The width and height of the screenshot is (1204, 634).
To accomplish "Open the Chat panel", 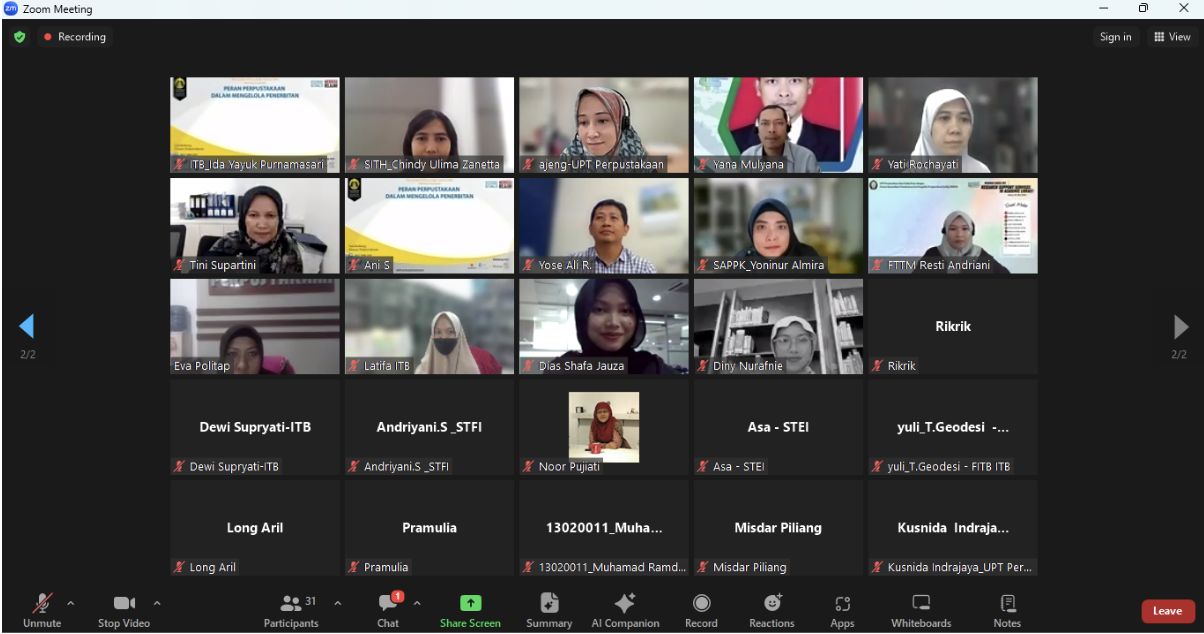I will [388, 610].
